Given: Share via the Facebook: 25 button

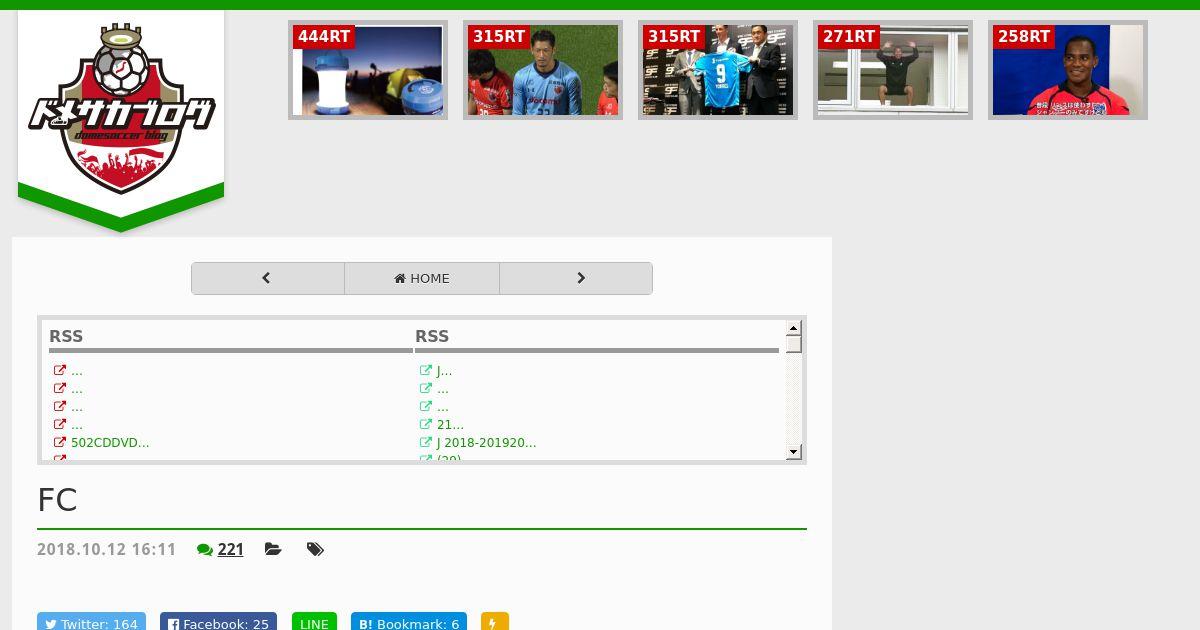Looking at the screenshot, I should (x=218, y=623).
